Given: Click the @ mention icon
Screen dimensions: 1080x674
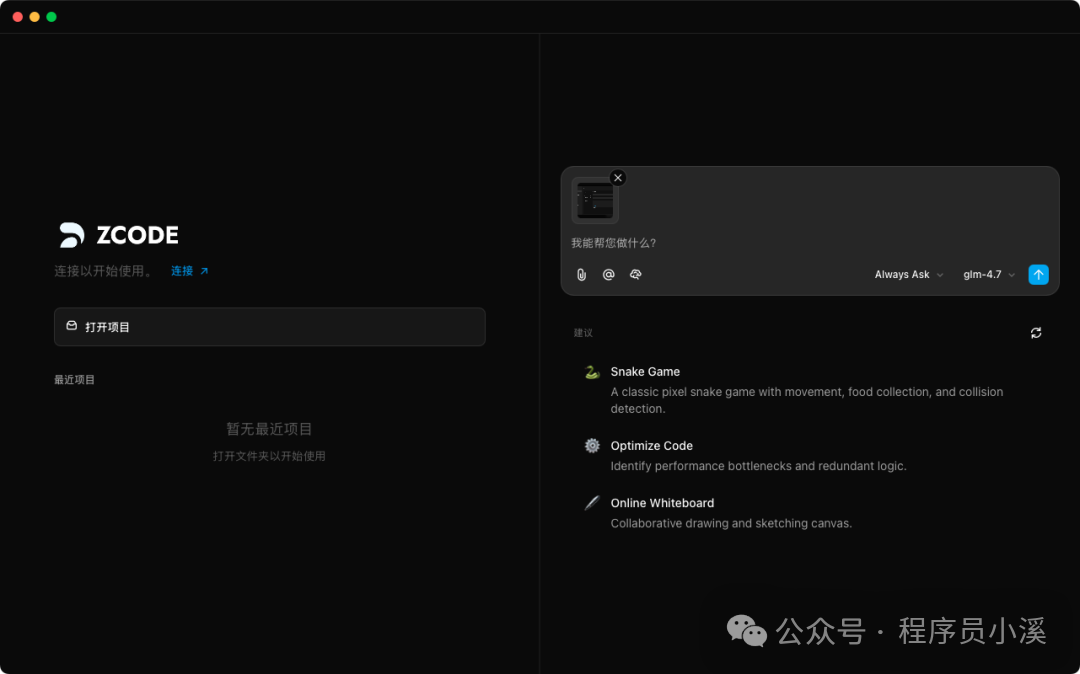Looking at the screenshot, I should tap(608, 275).
